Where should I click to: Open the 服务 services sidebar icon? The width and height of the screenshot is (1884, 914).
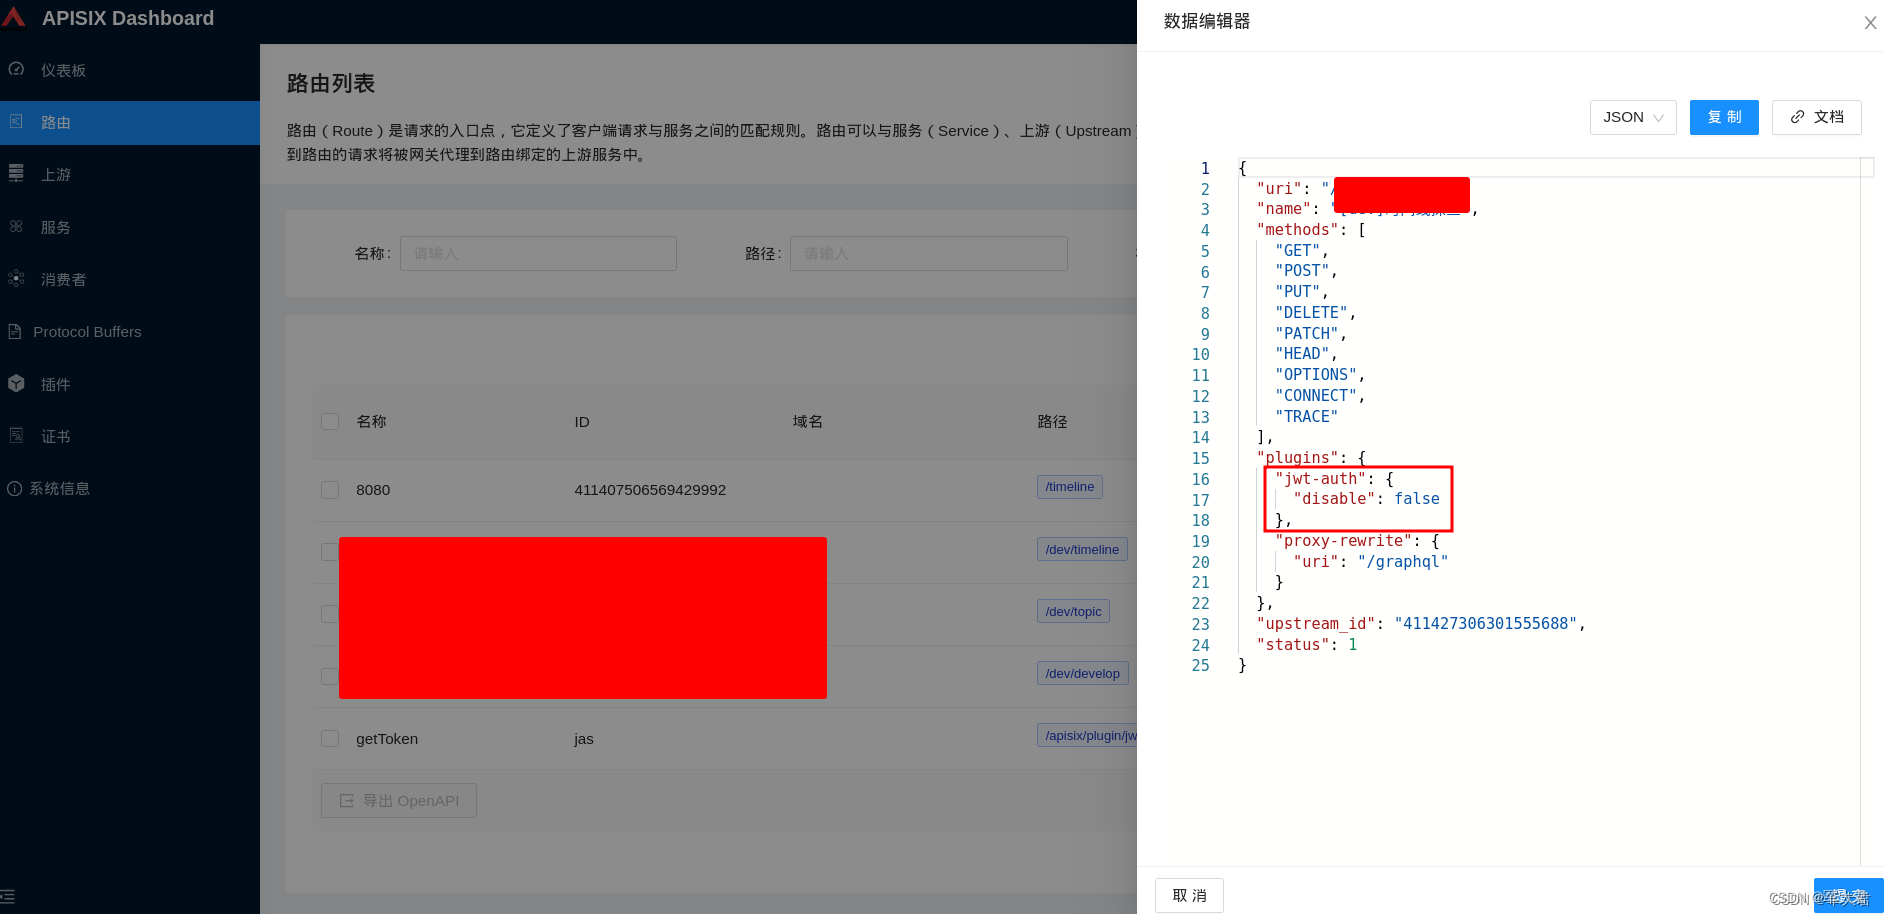16,227
